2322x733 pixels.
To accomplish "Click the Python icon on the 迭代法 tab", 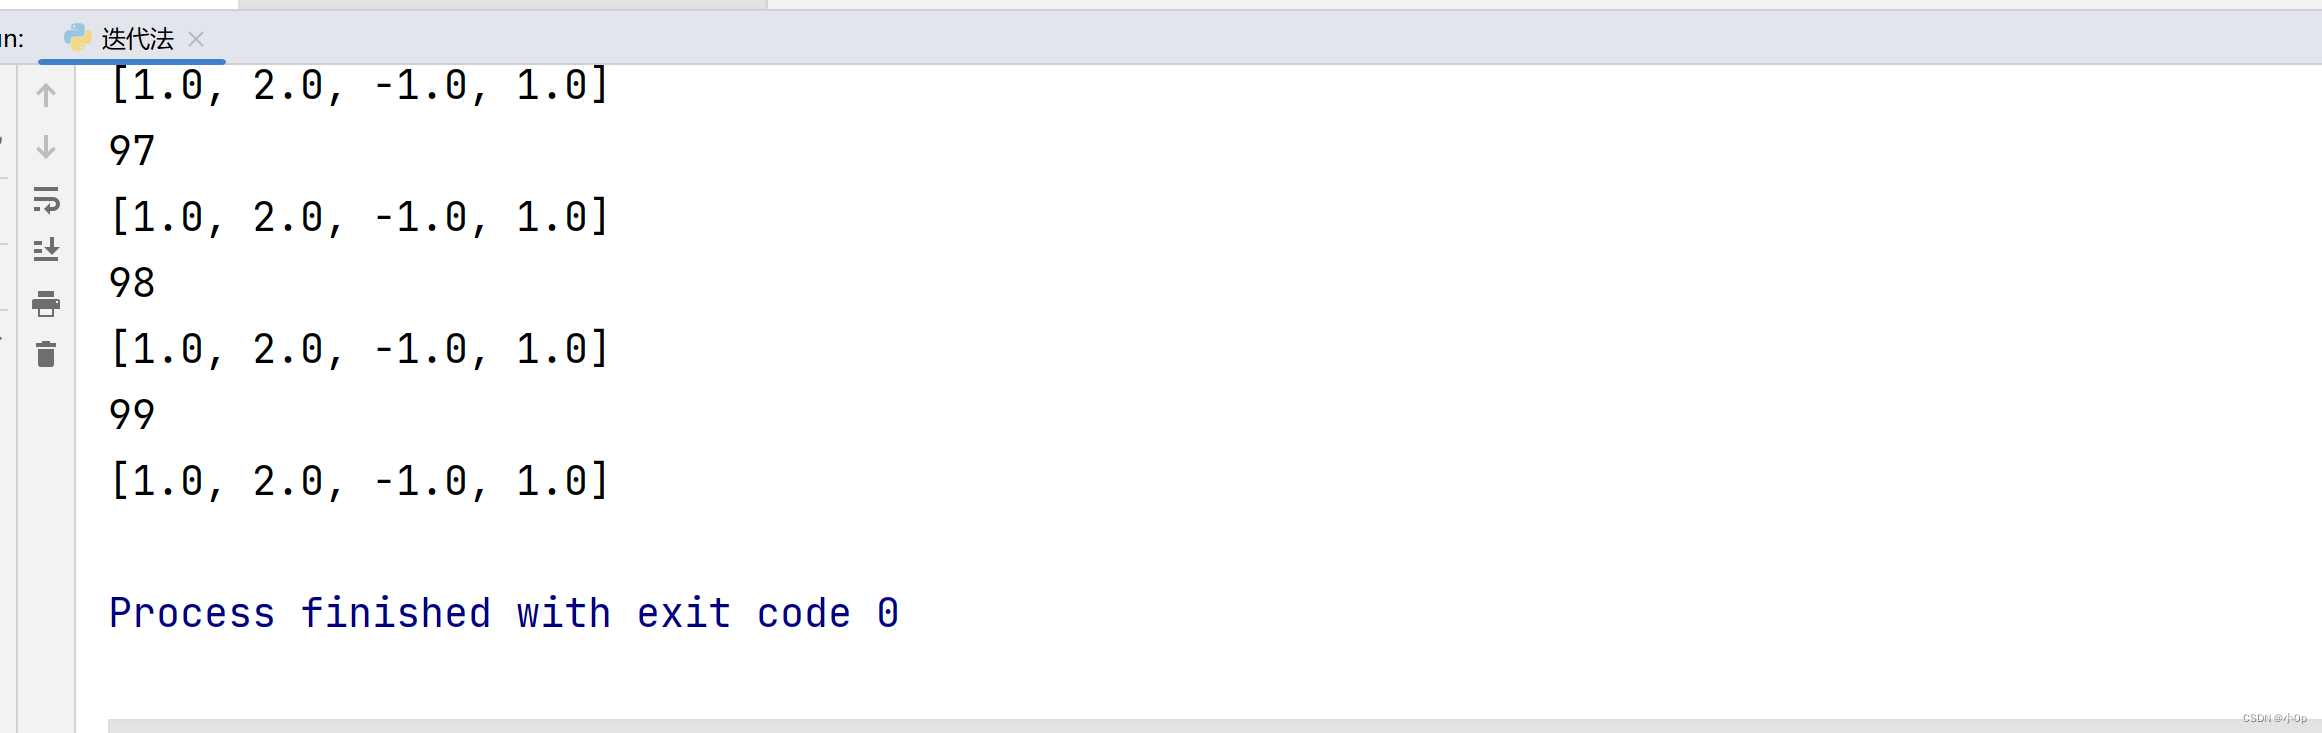I will tap(78, 38).
